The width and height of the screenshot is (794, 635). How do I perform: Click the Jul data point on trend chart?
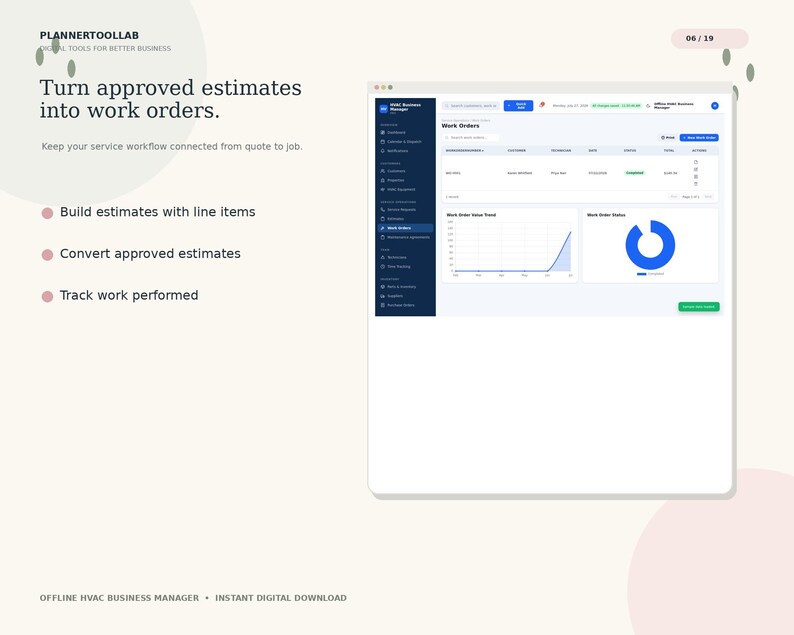[571, 232]
